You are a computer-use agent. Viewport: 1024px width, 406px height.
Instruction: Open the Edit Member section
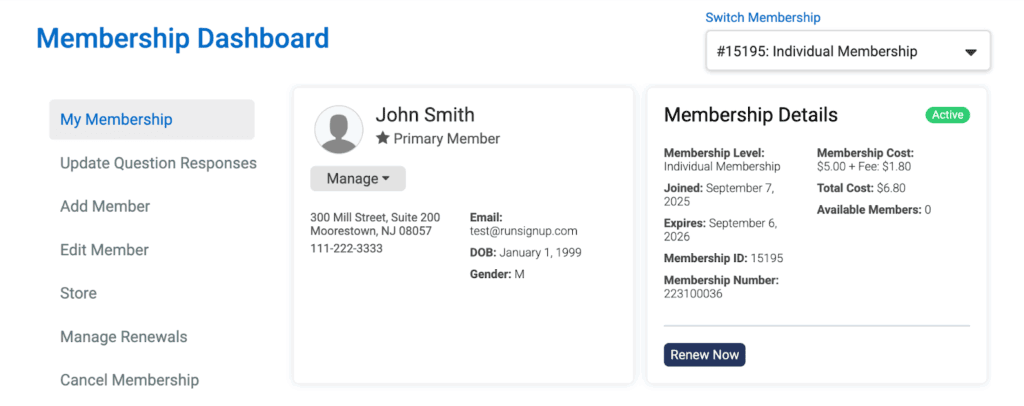click(x=104, y=250)
